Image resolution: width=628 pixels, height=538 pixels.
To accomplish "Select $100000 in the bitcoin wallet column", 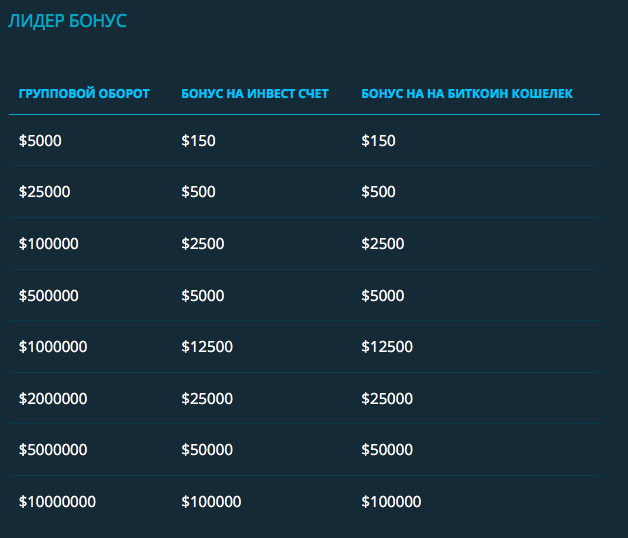I will (391, 502).
